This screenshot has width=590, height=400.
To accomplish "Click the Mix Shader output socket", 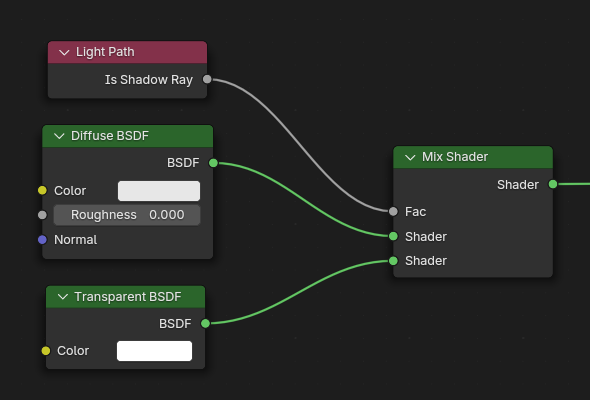I will [x=553, y=184].
